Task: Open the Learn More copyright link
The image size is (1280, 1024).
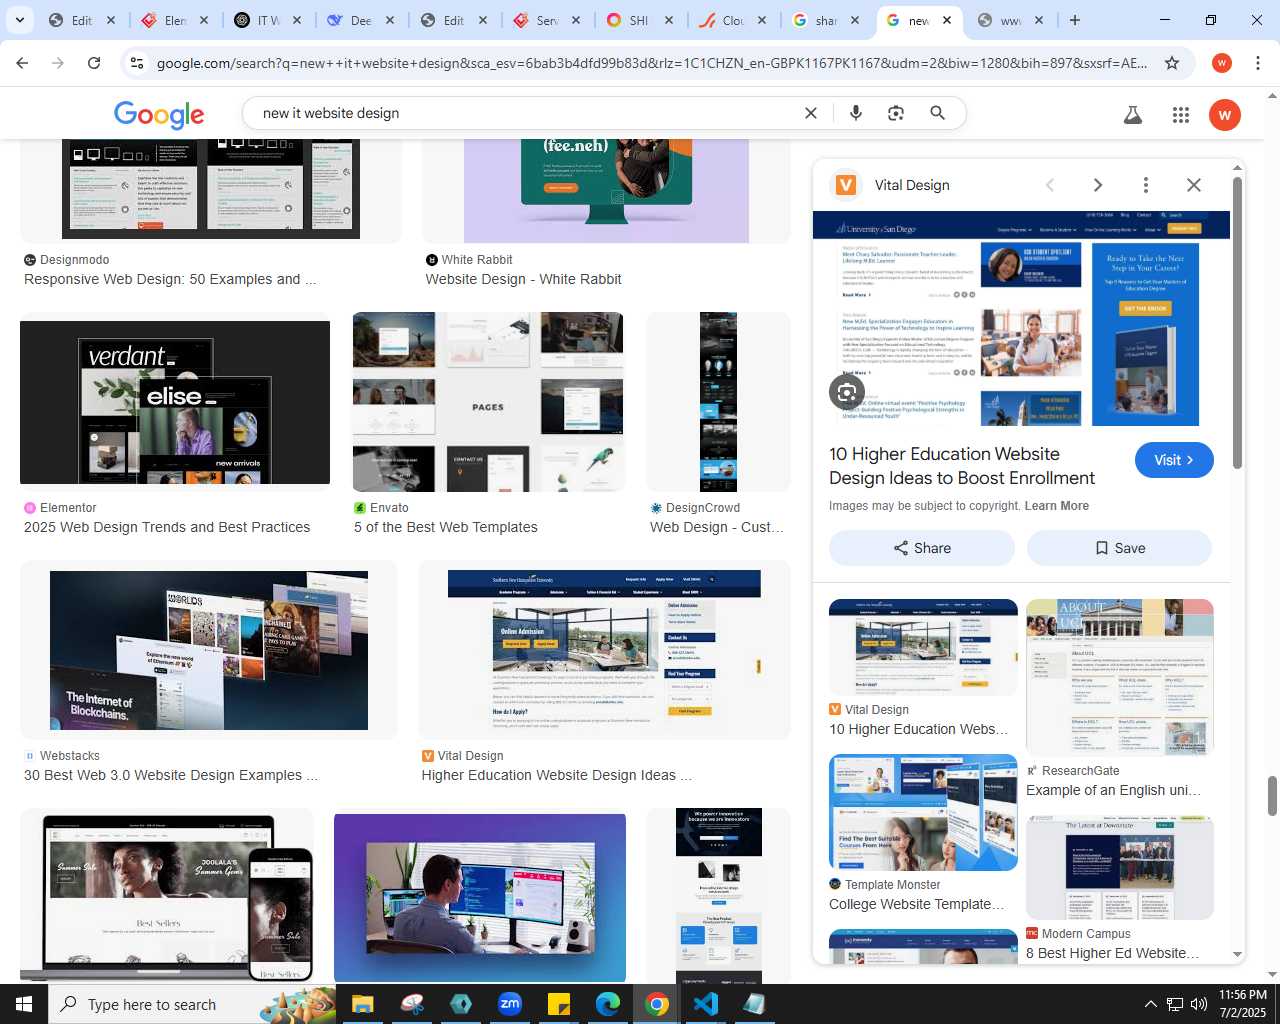Action: pos(1056,506)
